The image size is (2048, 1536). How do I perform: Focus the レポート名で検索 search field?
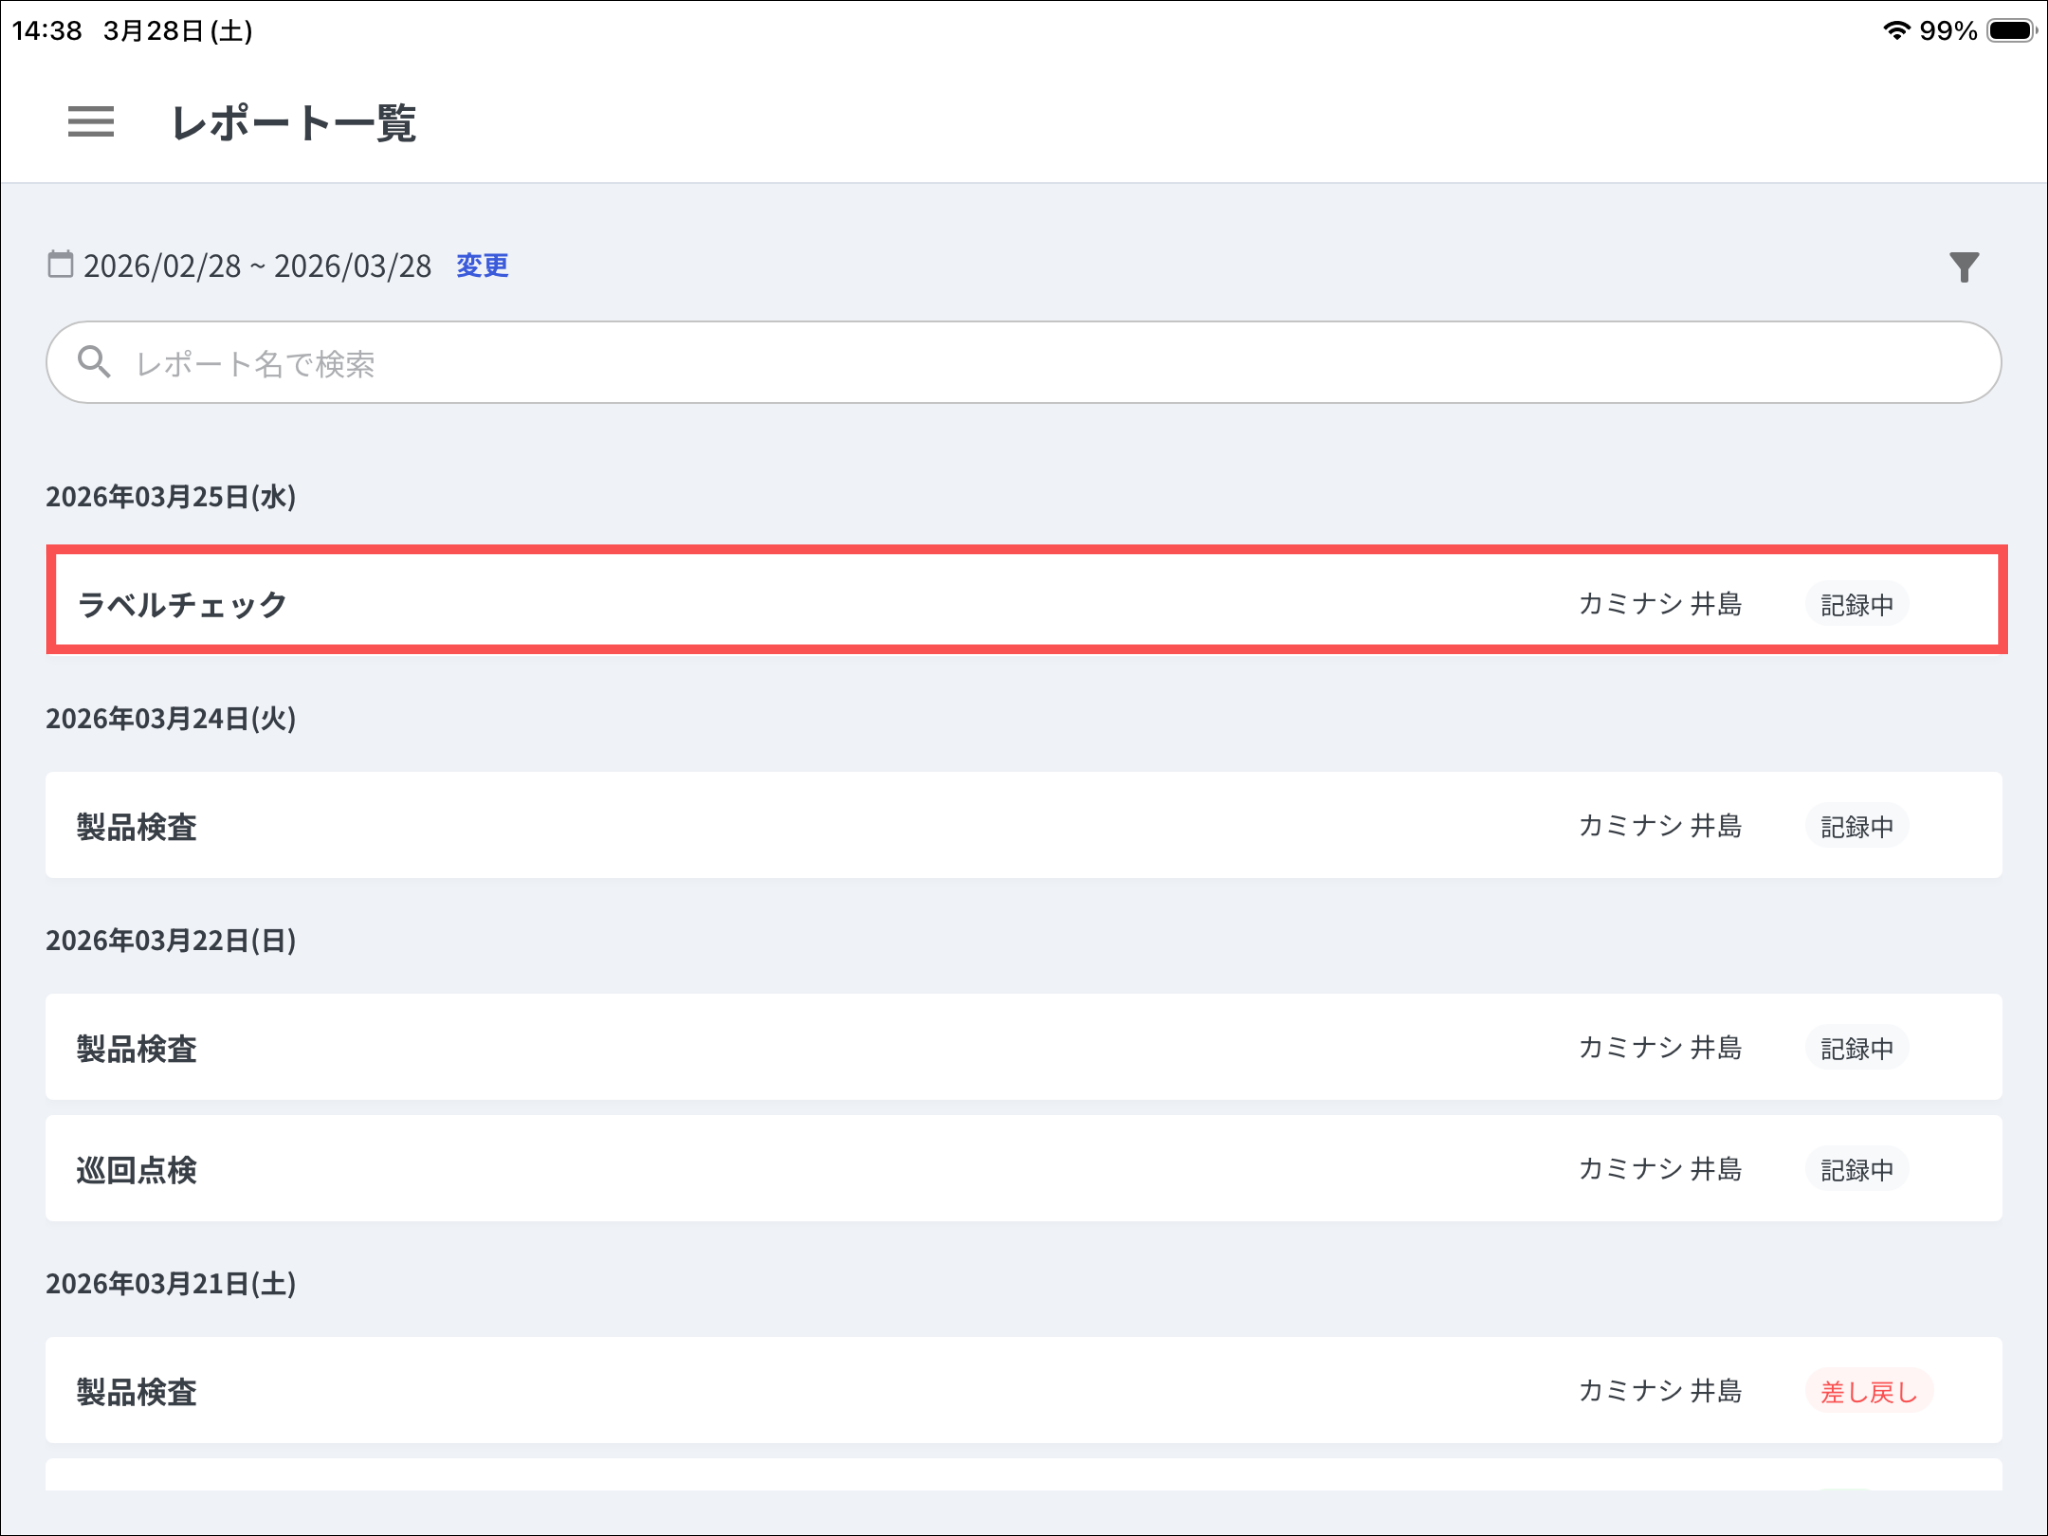click(1022, 362)
